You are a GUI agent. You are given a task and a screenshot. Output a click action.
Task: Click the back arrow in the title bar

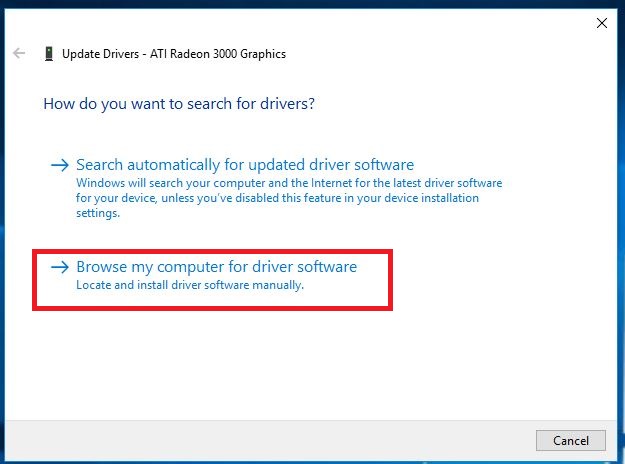(19, 53)
